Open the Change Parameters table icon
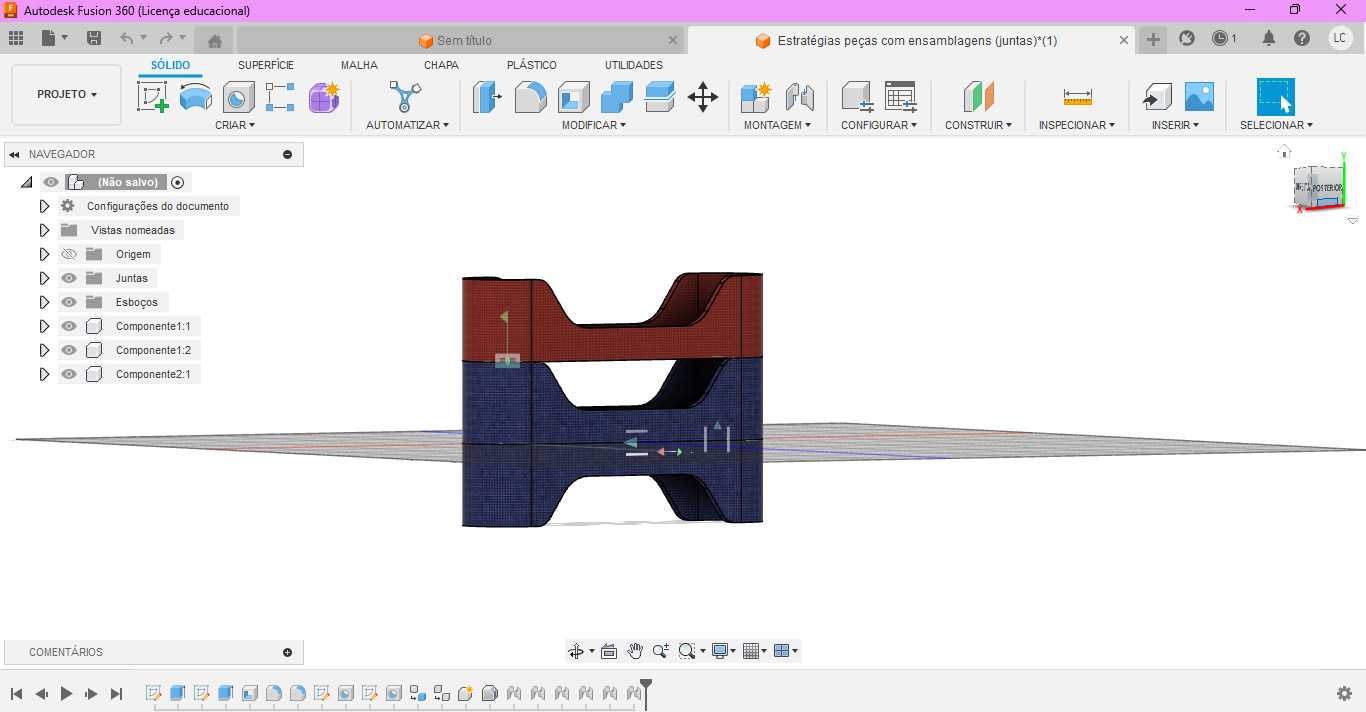 [901, 97]
